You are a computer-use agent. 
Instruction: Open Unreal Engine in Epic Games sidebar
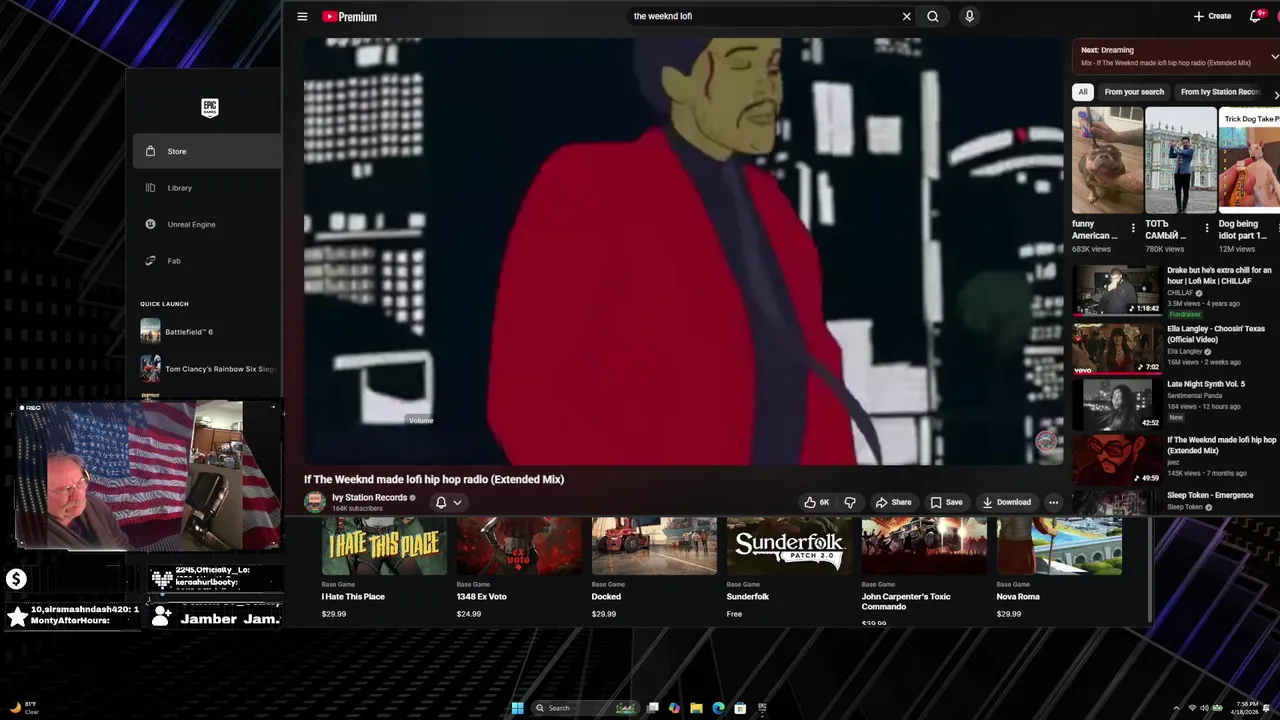coord(207,224)
